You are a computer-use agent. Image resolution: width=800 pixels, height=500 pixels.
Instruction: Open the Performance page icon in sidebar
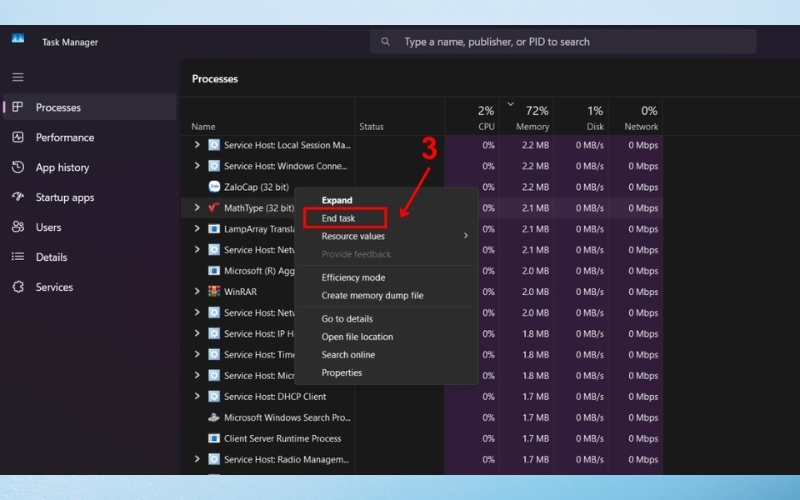point(17,137)
